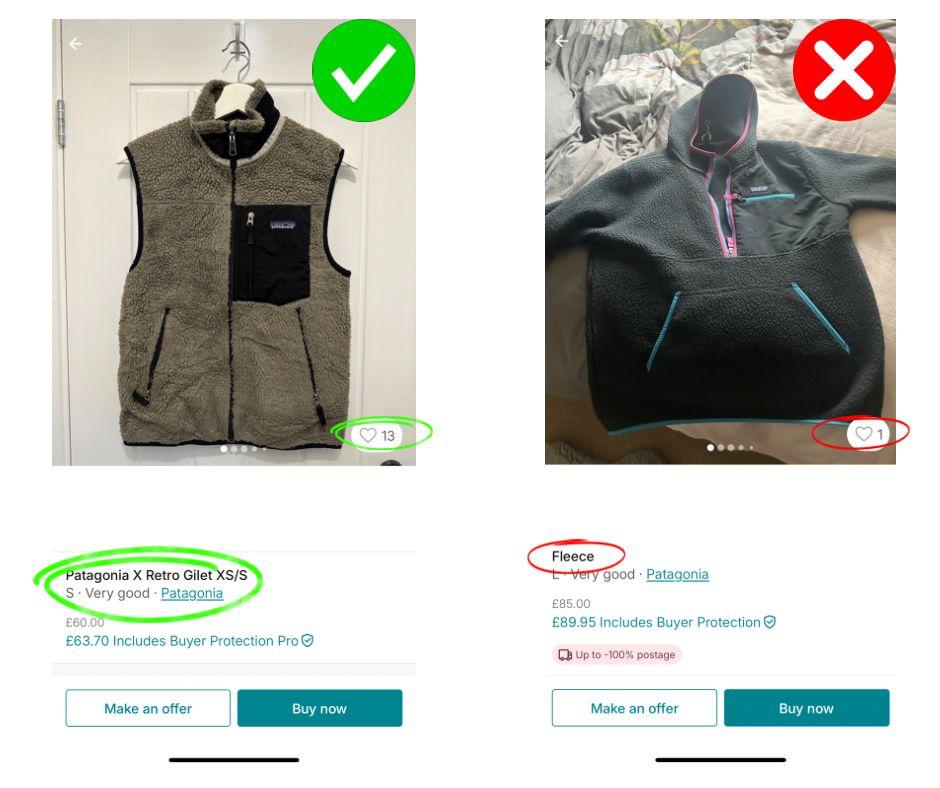This screenshot has height=788, width=940.
Task: Make an offer on the fleece
Action: click(x=634, y=708)
